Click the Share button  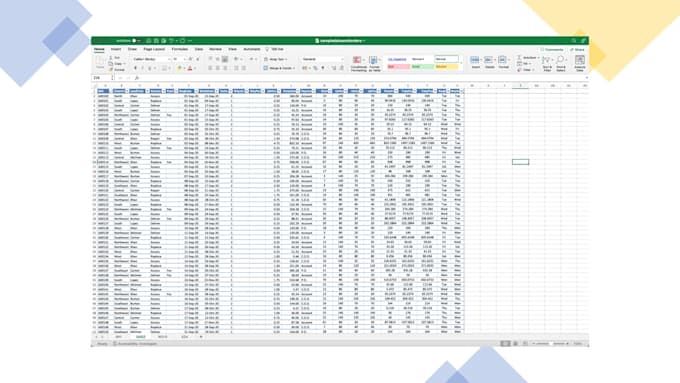click(578, 49)
